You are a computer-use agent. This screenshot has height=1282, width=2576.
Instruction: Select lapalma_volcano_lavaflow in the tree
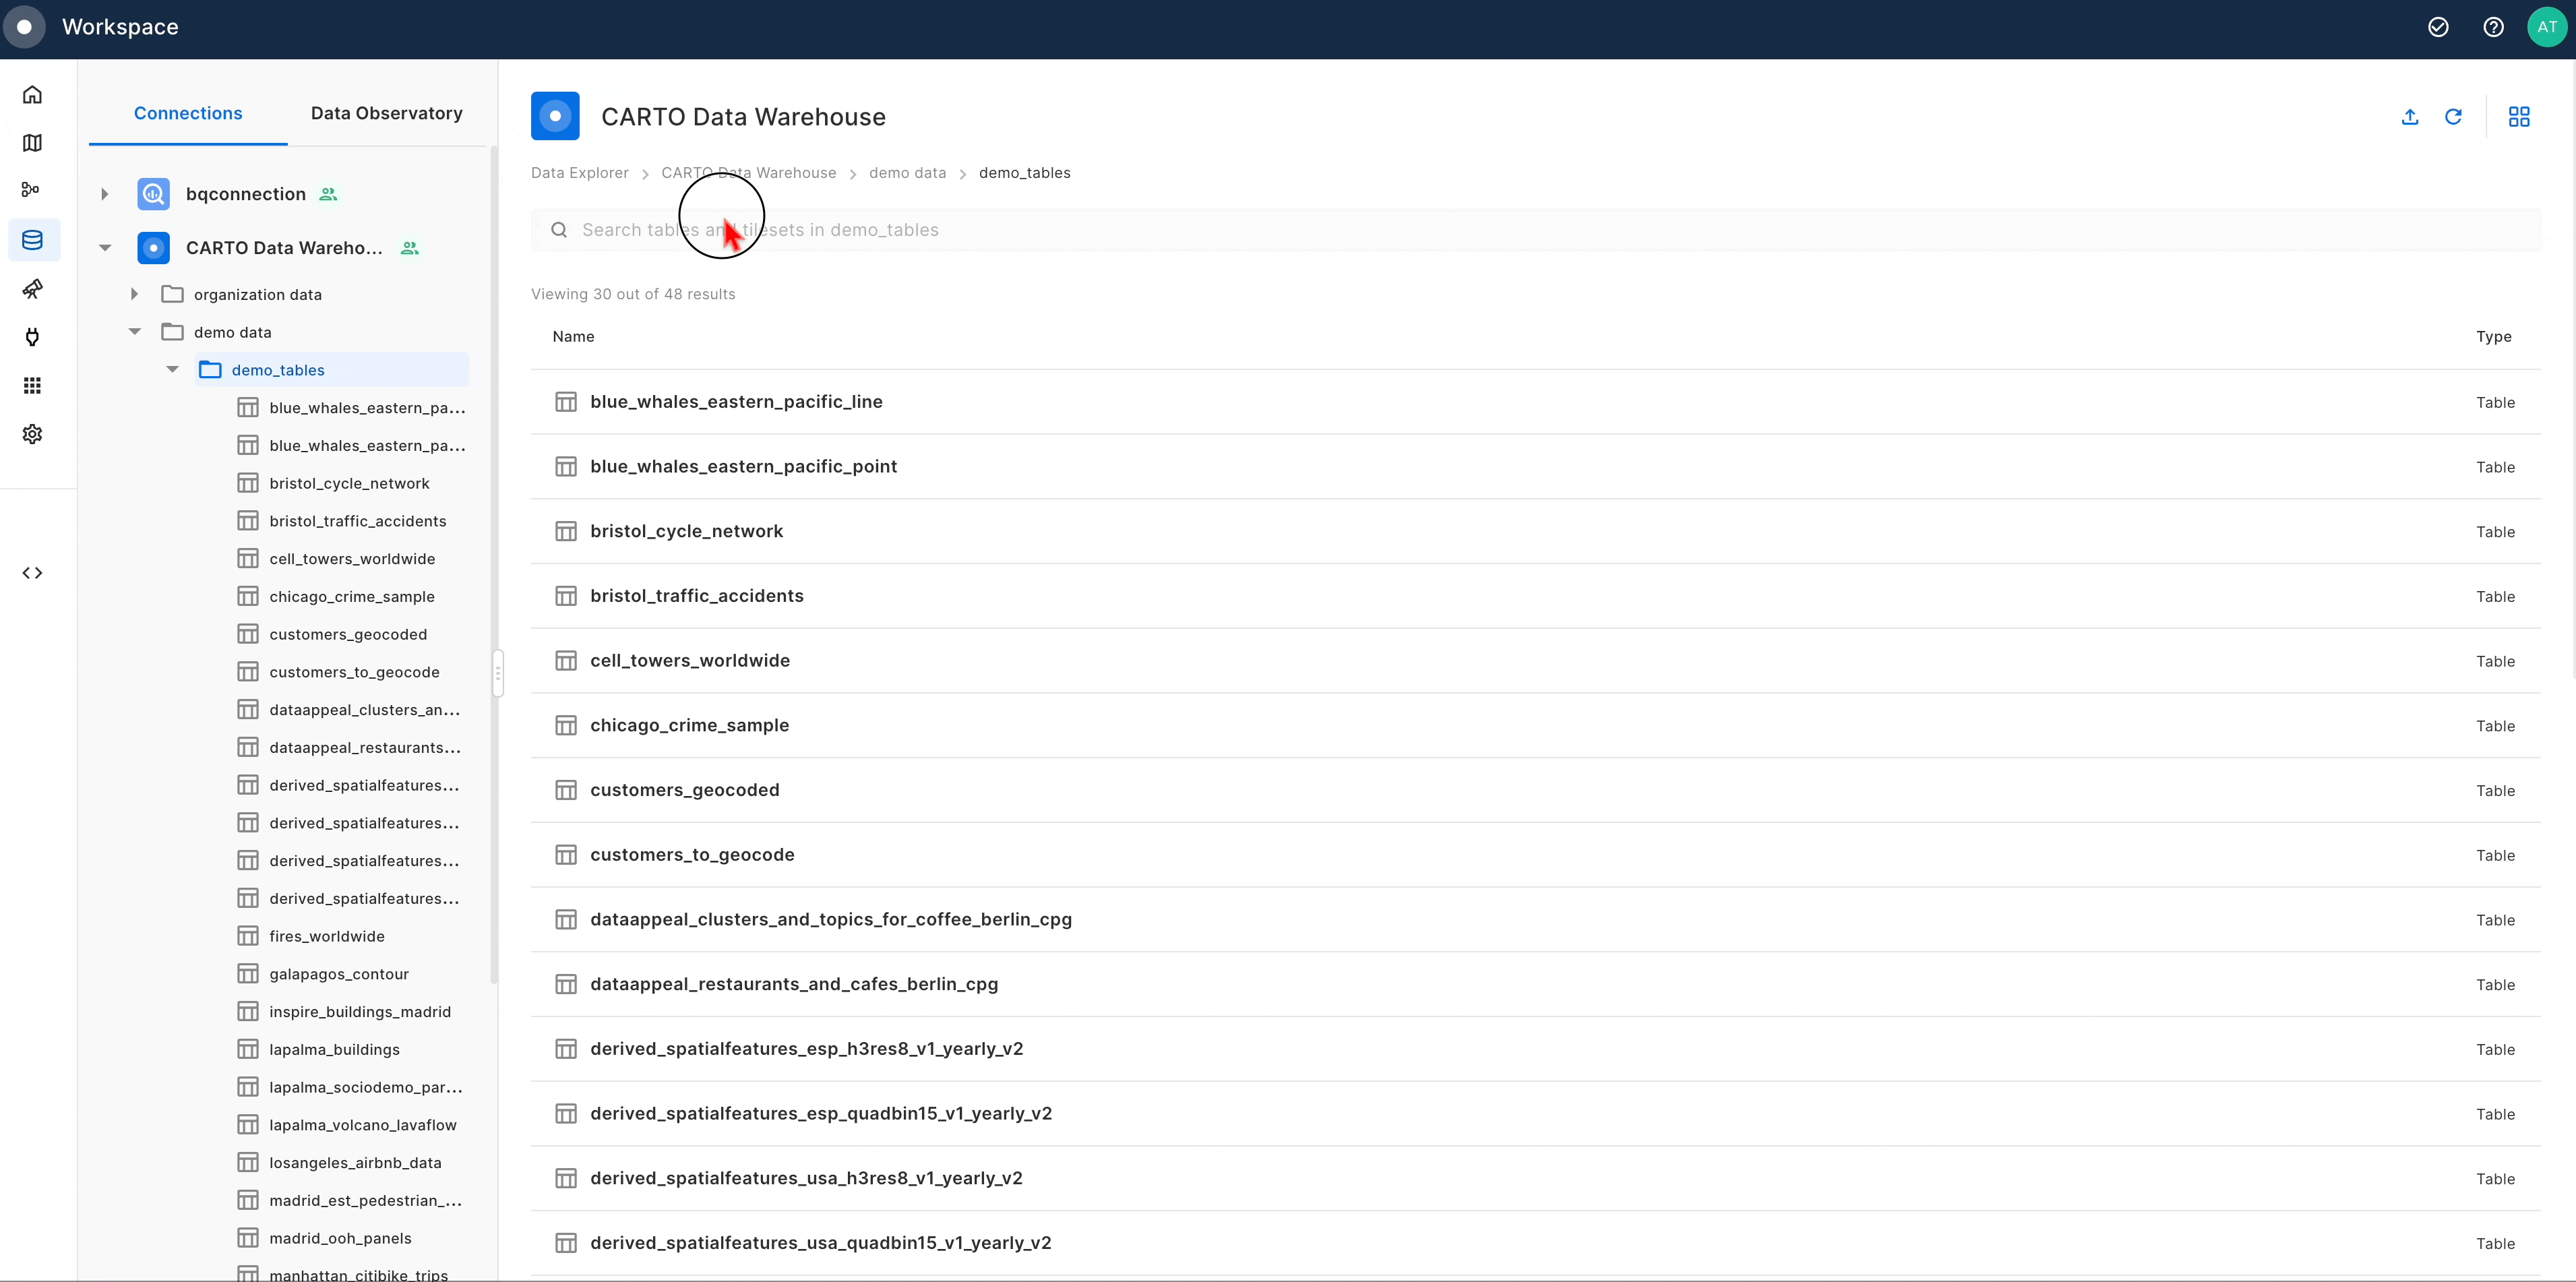(362, 1125)
